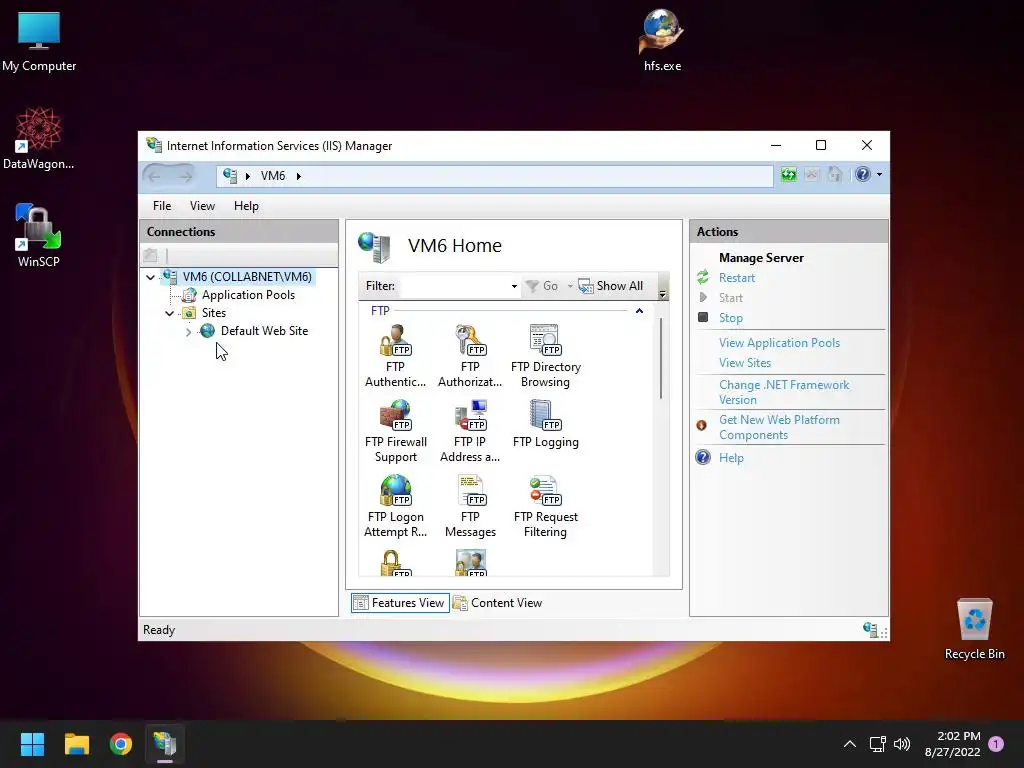Click the create connection icon in Connections toolbar
Screen dimensions: 1024x768
click(x=151, y=255)
